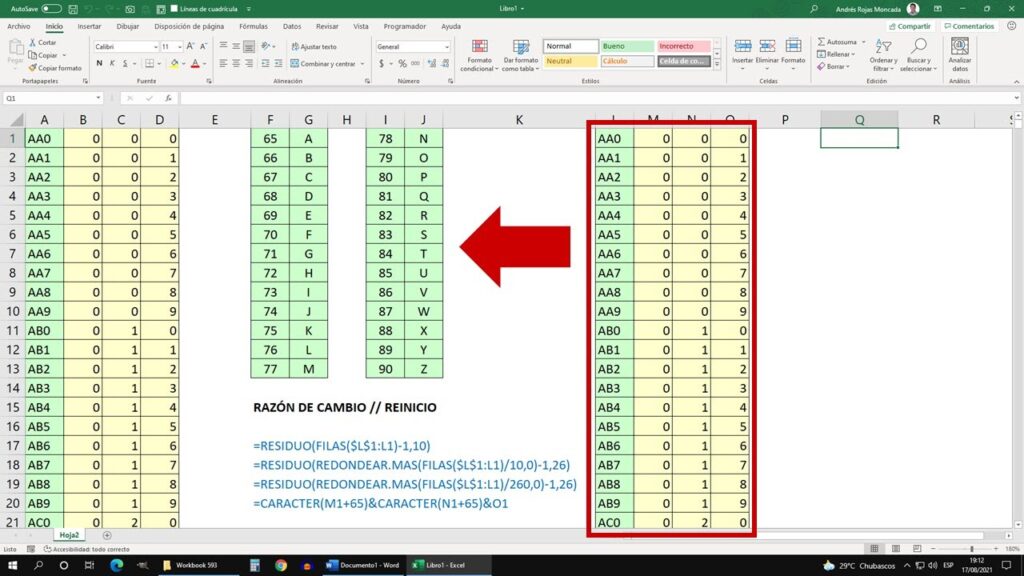
Task: Increase font size with the large A button
Action: 190,46
